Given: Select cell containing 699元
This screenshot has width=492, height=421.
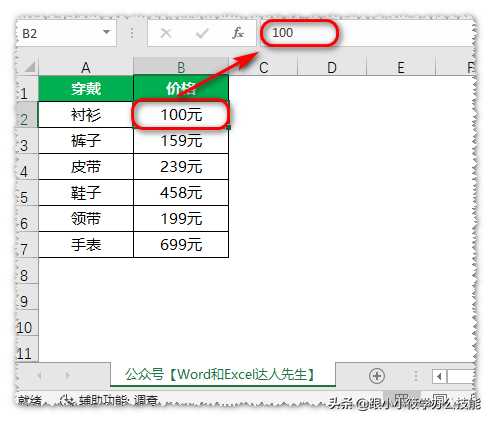Looking at the screenshot, I should pos(181,245).
